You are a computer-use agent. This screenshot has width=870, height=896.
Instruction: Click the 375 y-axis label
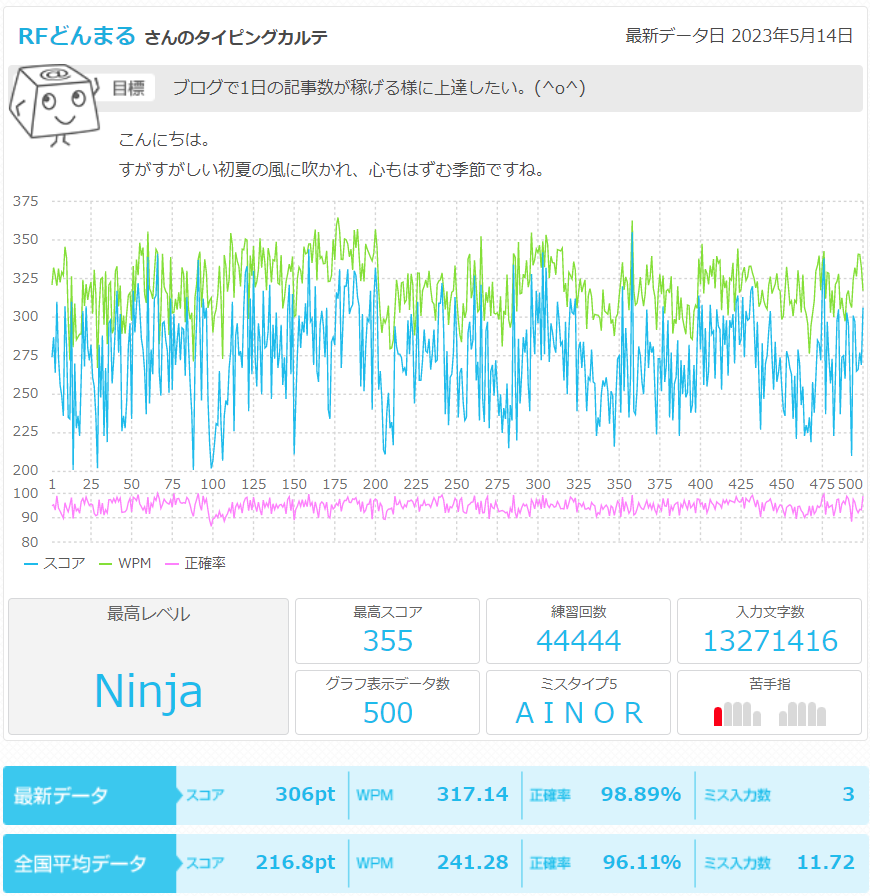tap(26, 201)
